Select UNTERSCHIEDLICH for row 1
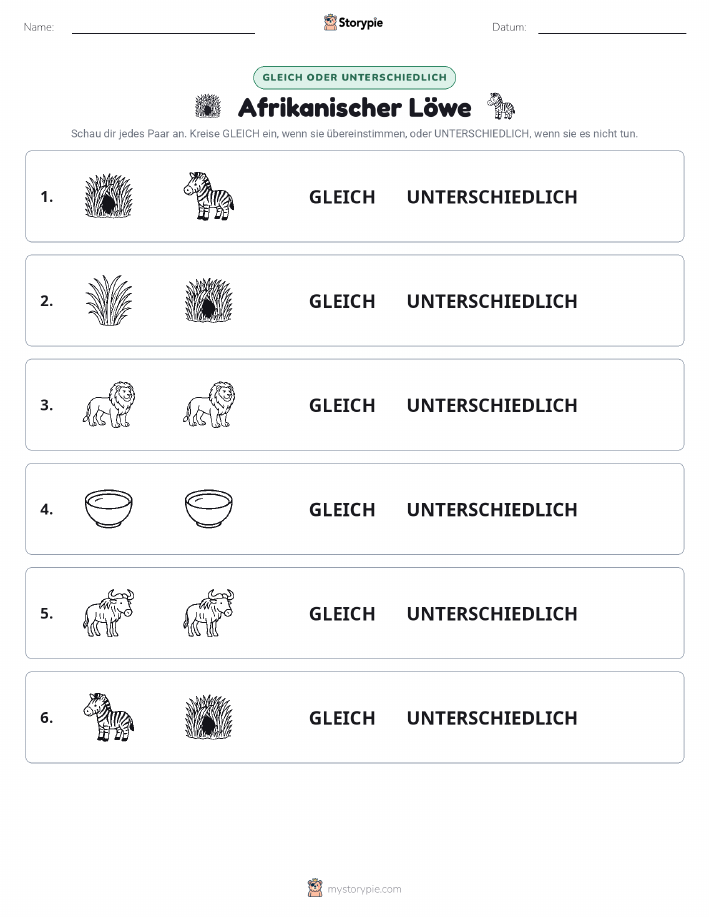 pyautogui.click(x=492, y=197)
